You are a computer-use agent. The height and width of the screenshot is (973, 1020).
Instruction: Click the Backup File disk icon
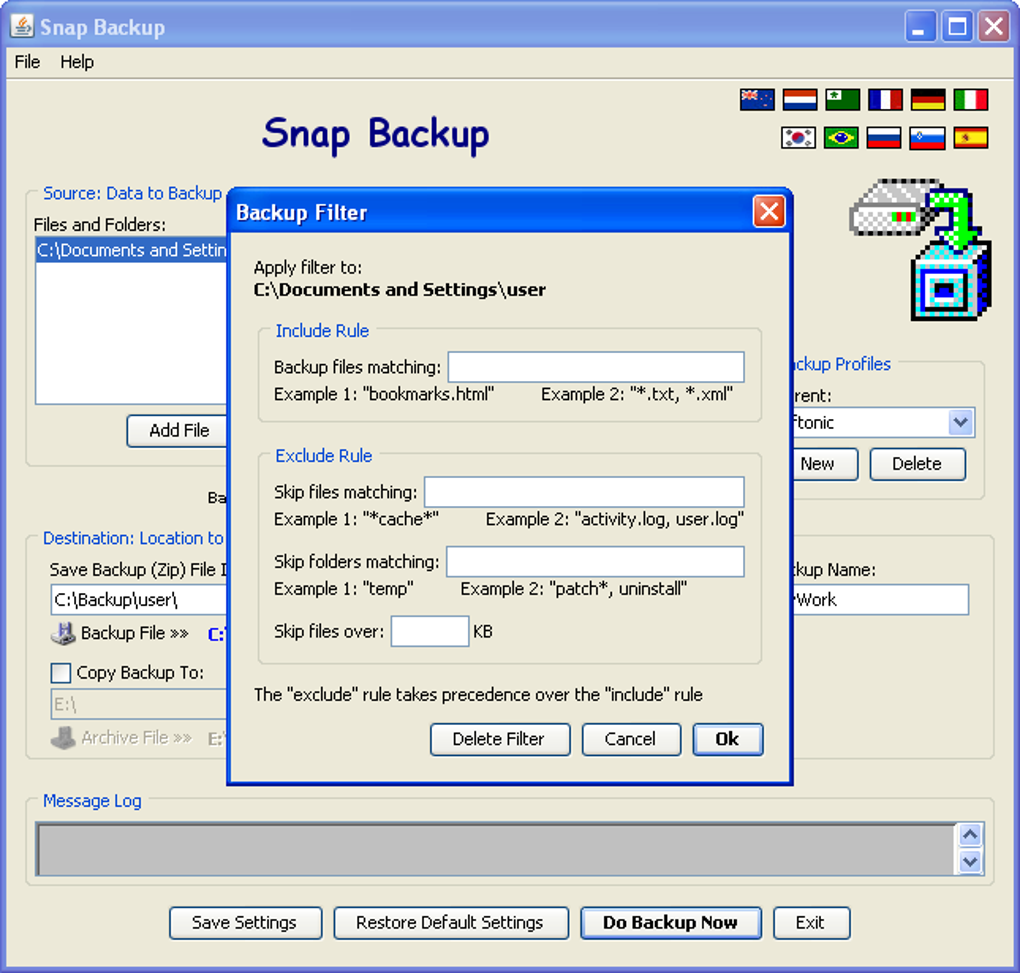pyautogui.click(x=64, y=633)
